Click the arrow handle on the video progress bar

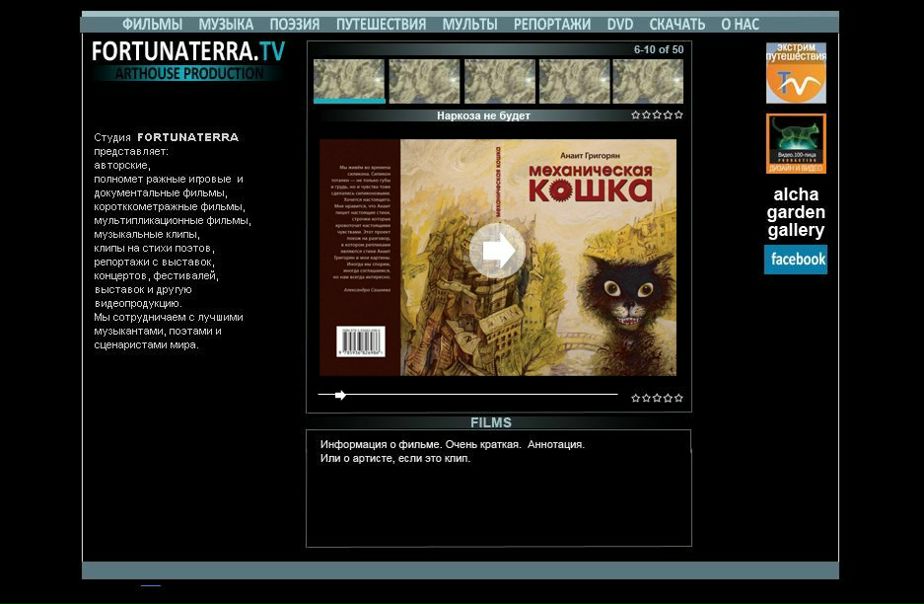(340, 395)
